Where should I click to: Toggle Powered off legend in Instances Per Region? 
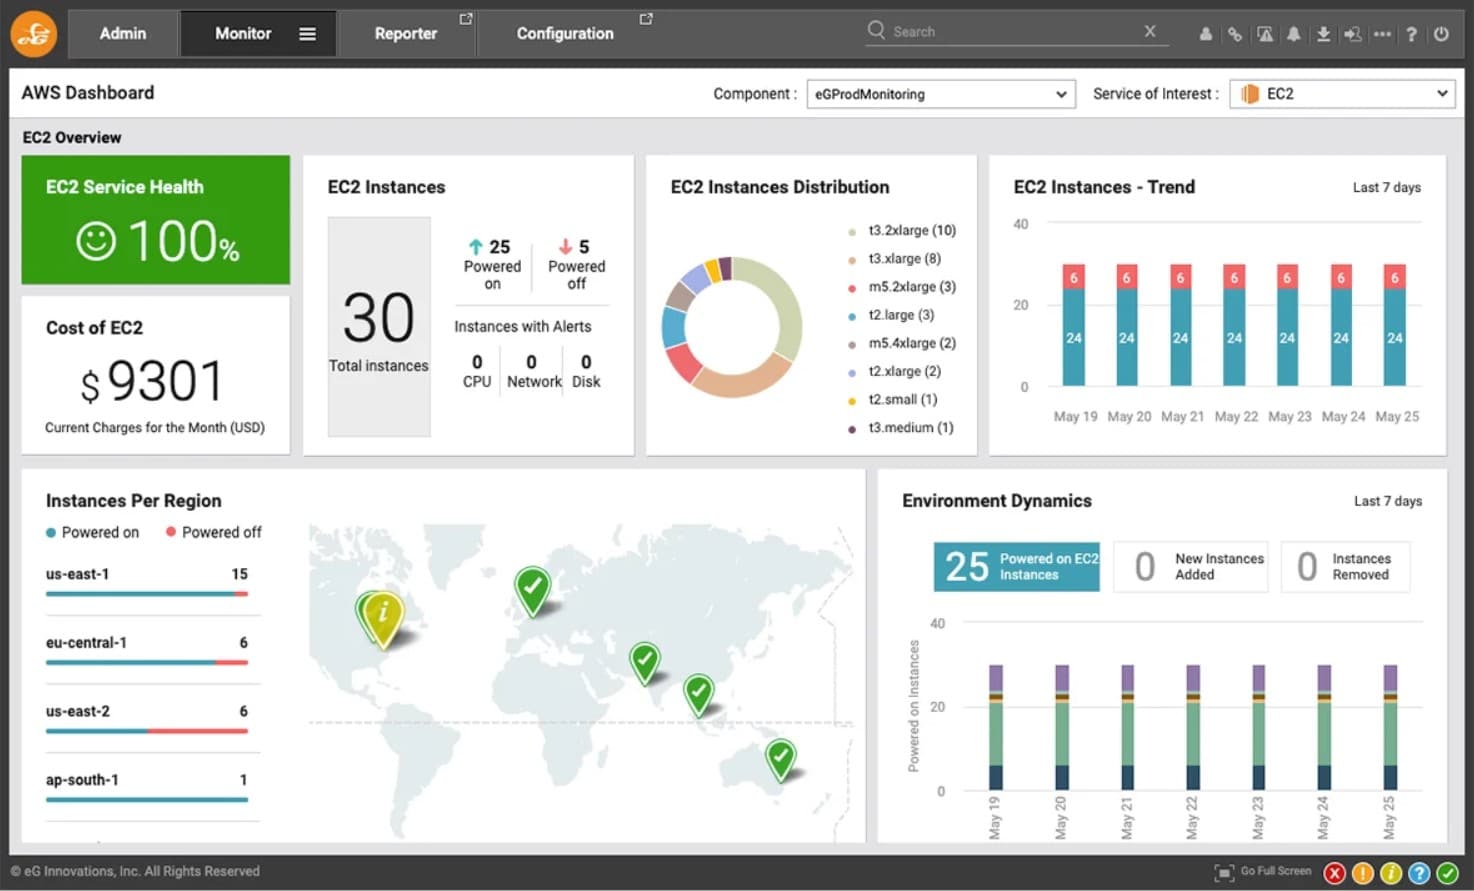213,533
